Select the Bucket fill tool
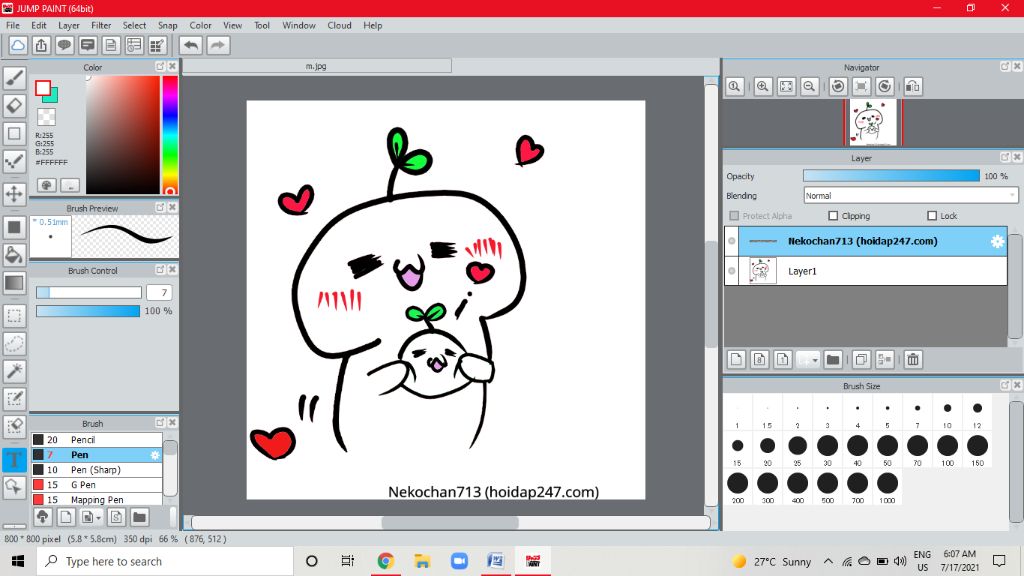The height and width of the screenshot is (576, 1024). click(14, 255)
